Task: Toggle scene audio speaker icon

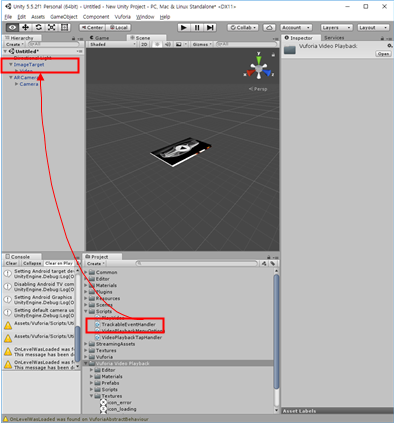Action: pos(168,44)
